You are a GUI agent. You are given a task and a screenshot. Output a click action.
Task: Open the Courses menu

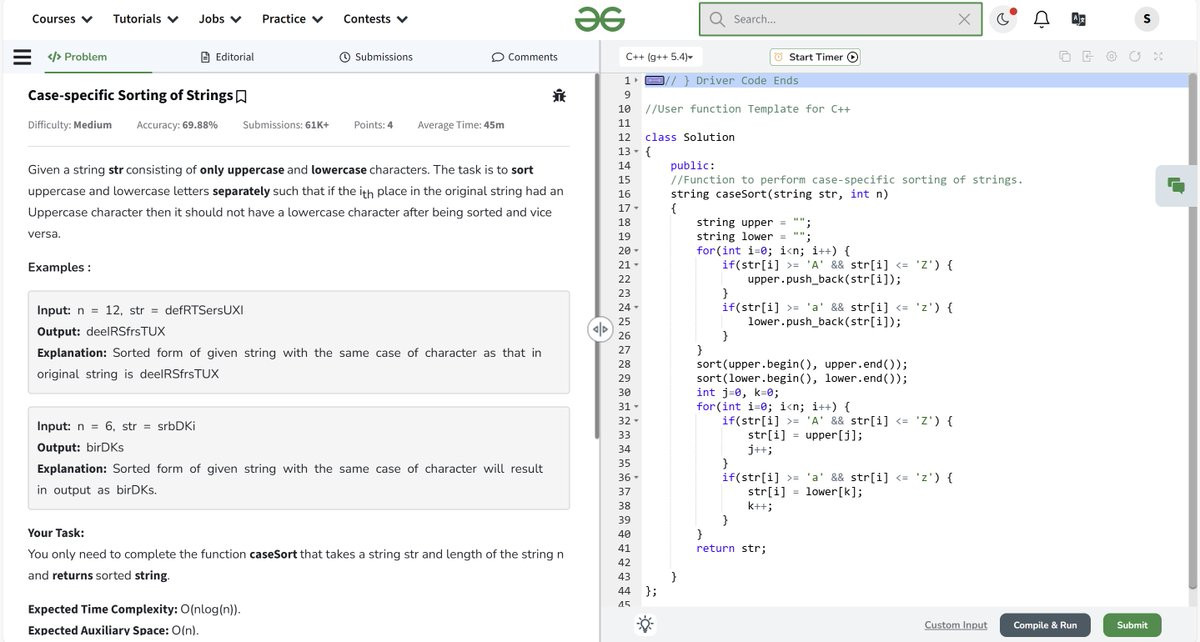[x=62, y=19]
